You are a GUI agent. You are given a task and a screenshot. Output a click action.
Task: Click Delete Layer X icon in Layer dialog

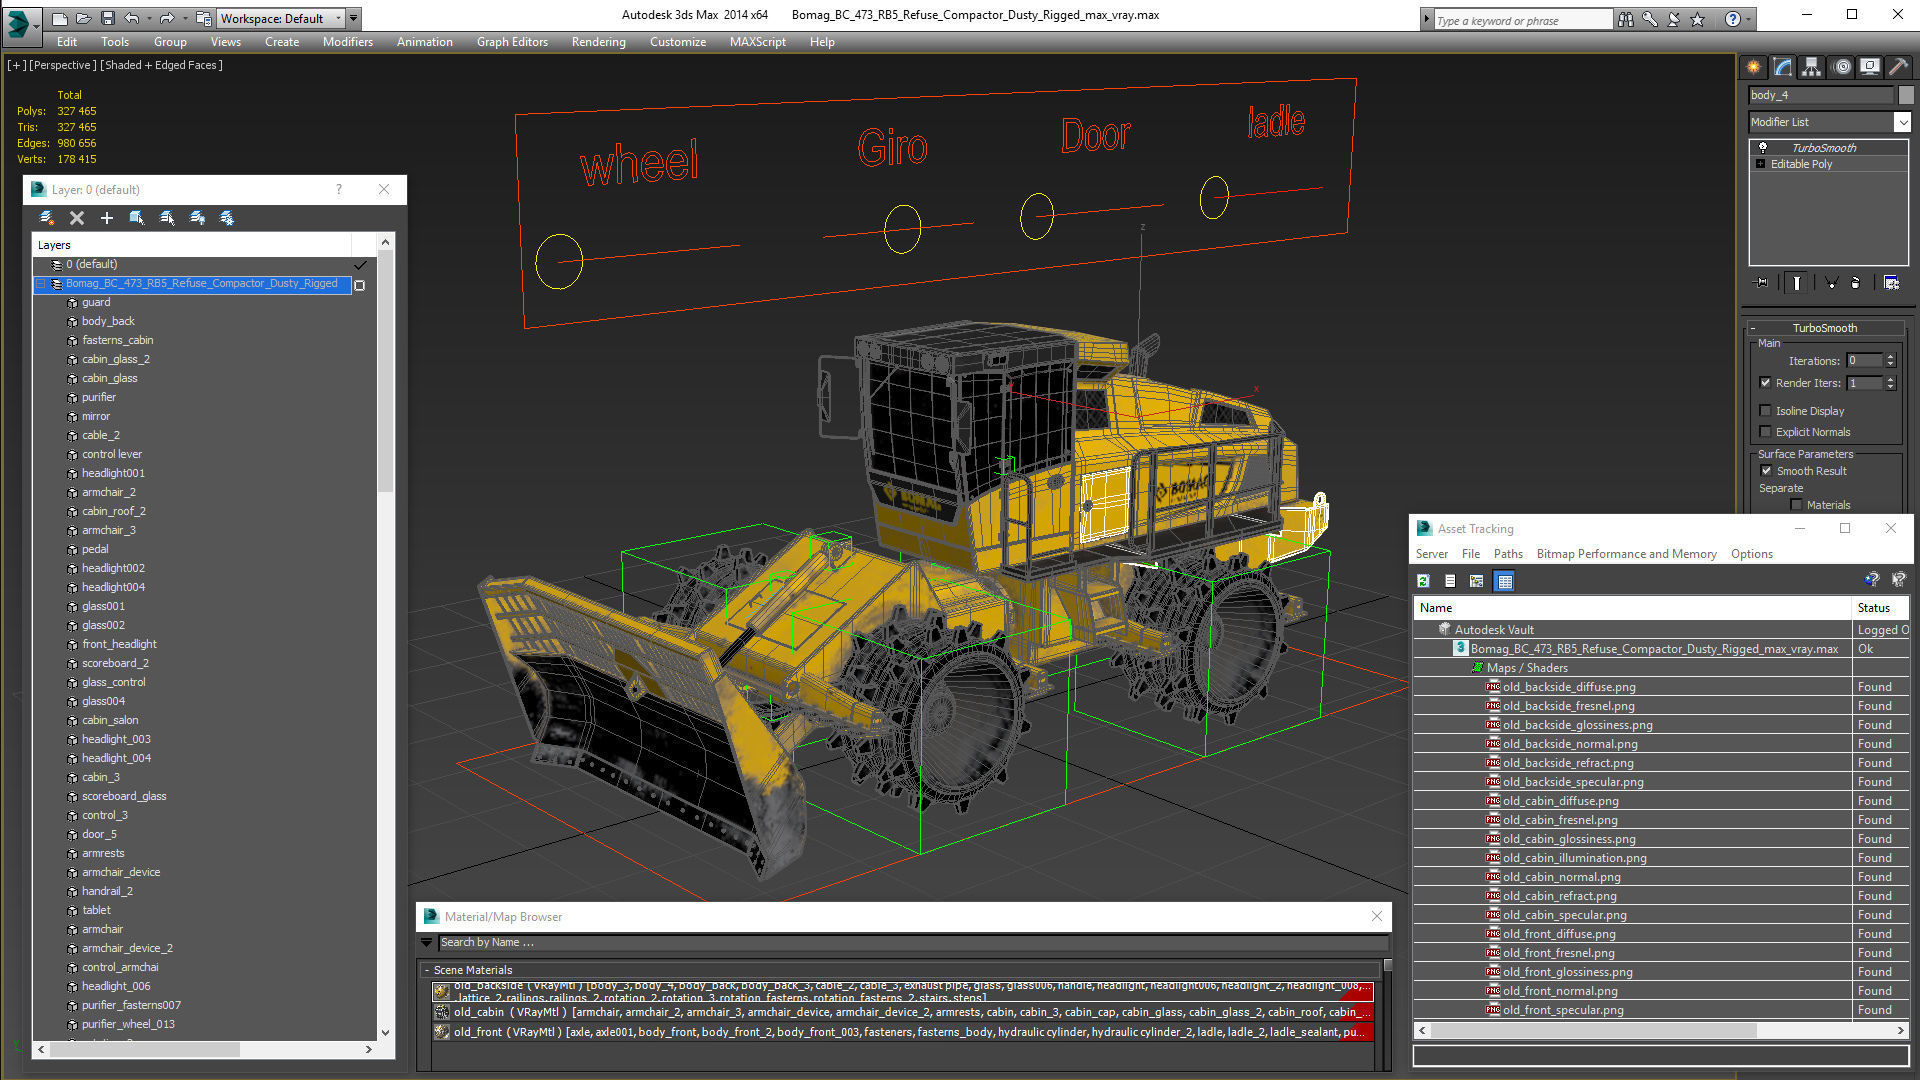click(x=77, y=218)
